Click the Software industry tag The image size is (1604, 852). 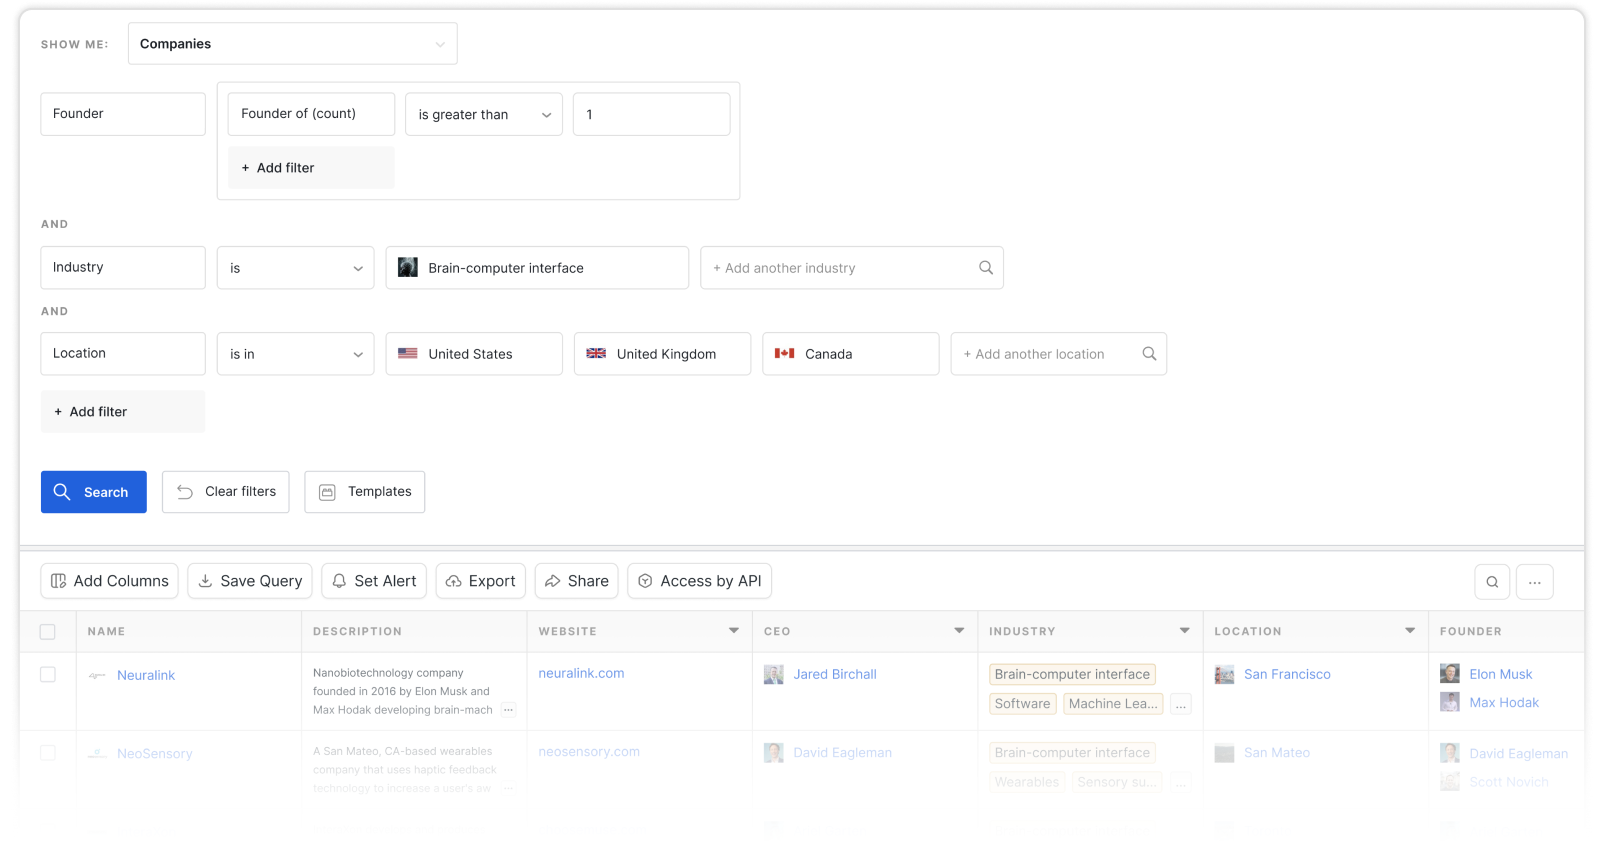coord(1022,704)
